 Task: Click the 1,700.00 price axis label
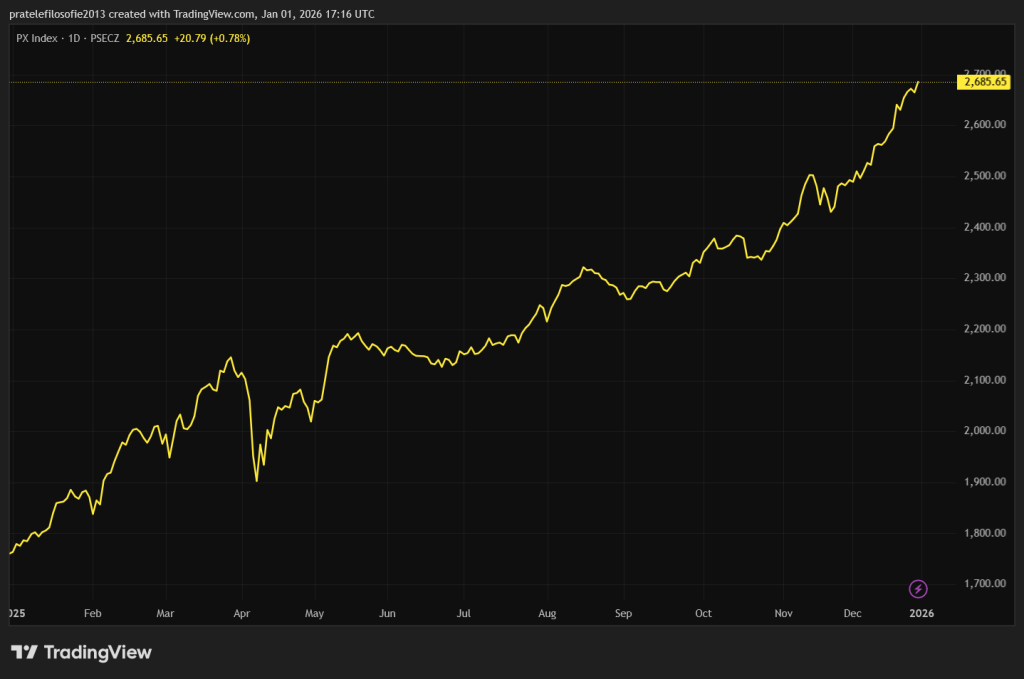click(984, 584)
